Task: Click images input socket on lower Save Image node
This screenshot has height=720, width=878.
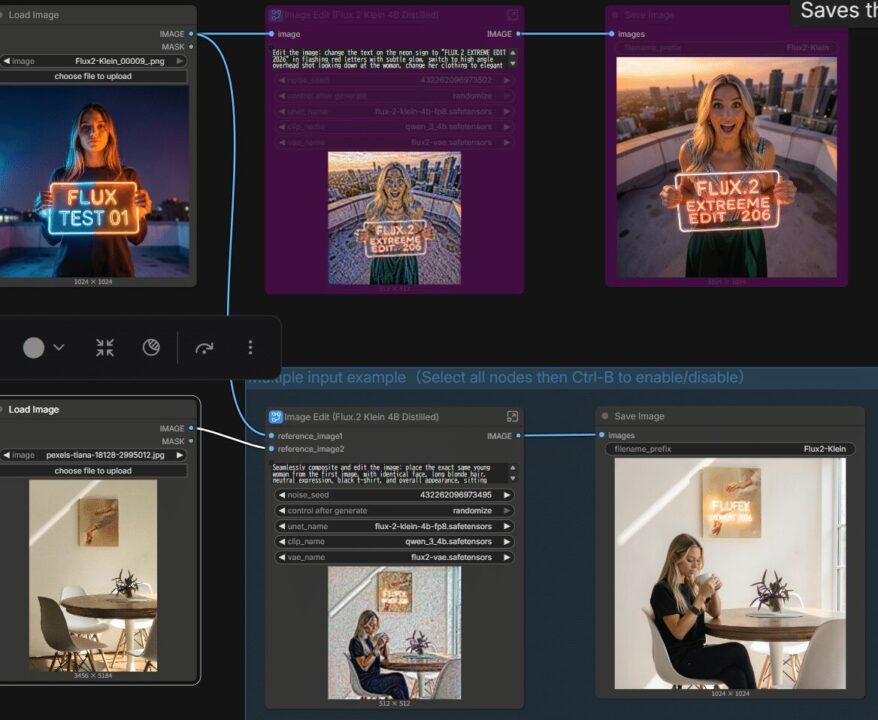Action: point(602,435)
